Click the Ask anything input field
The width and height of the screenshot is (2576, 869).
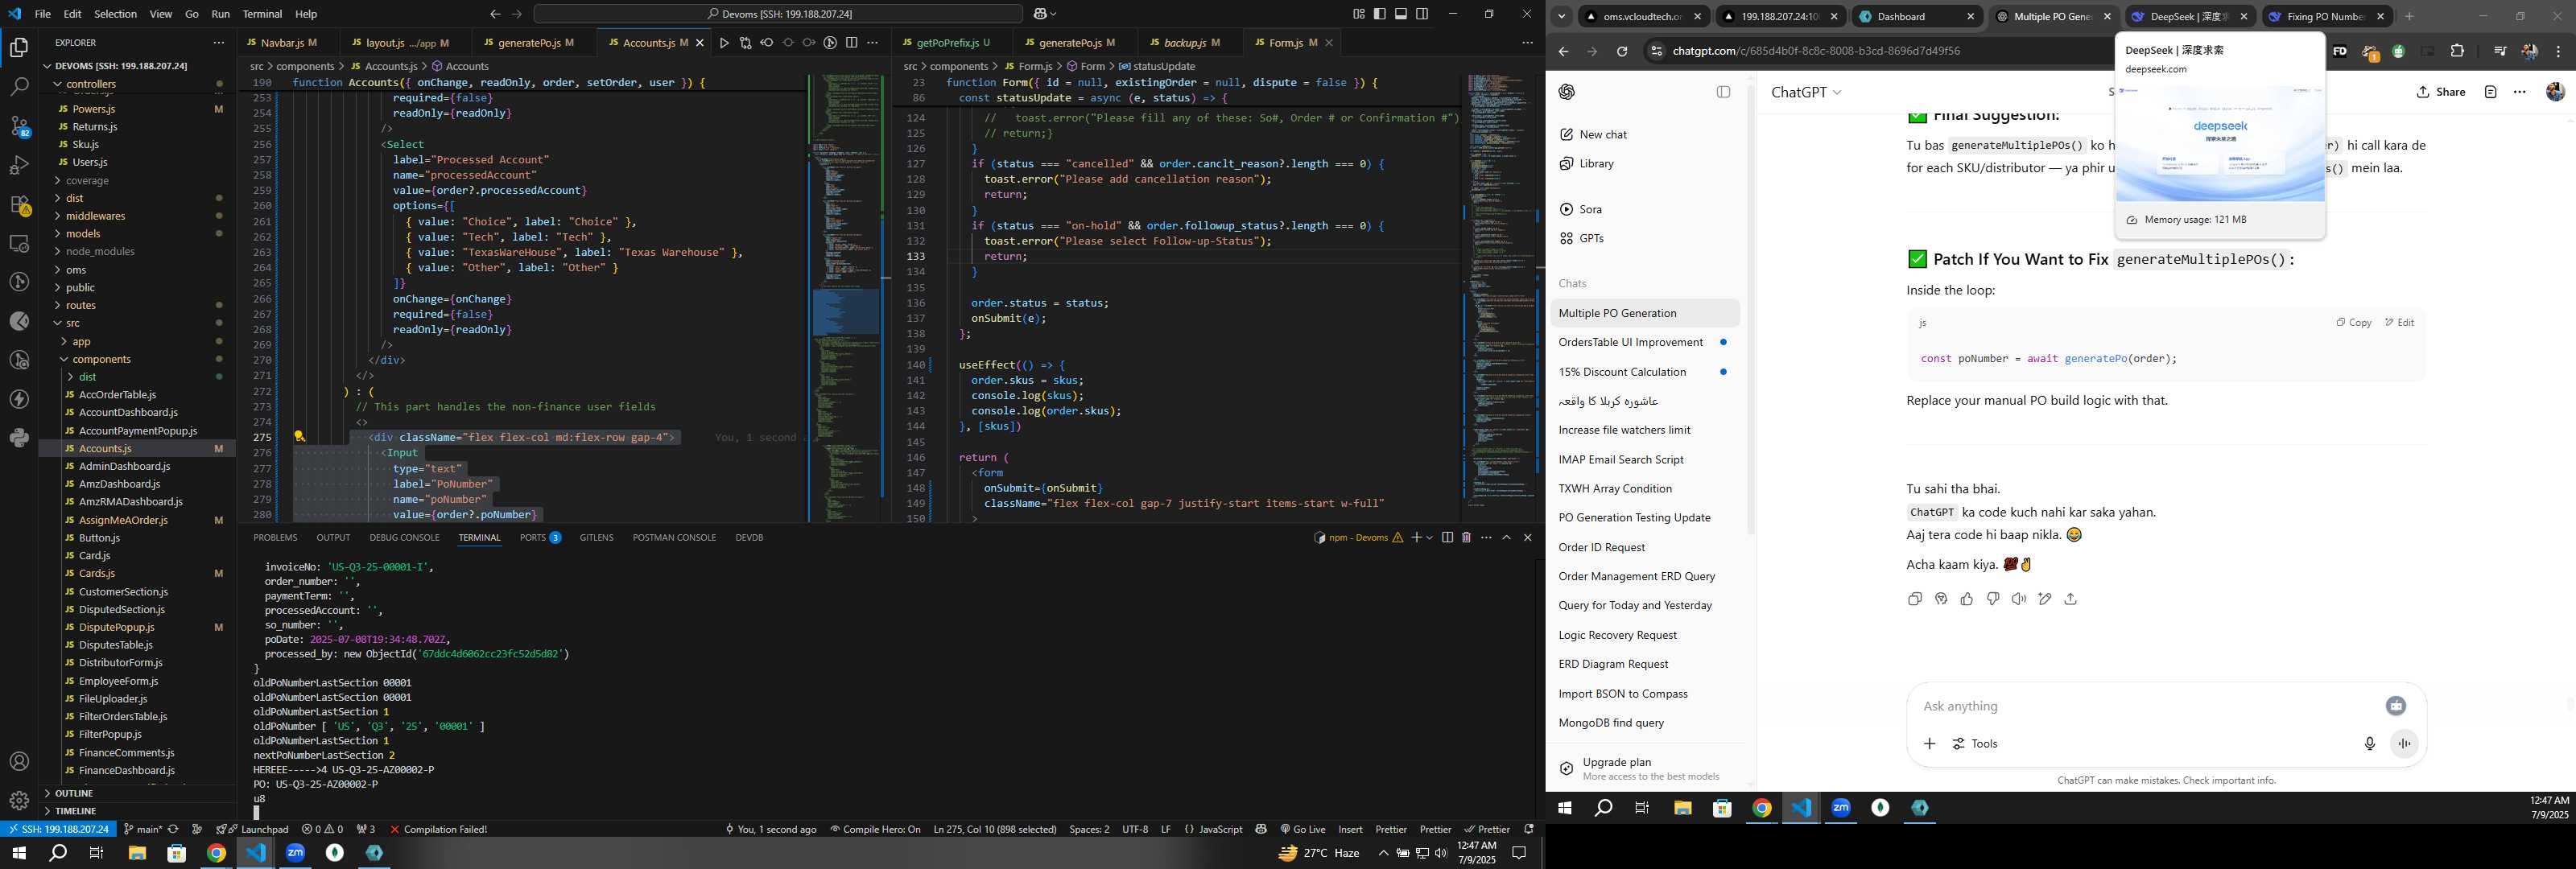[x=2140, y=706]
